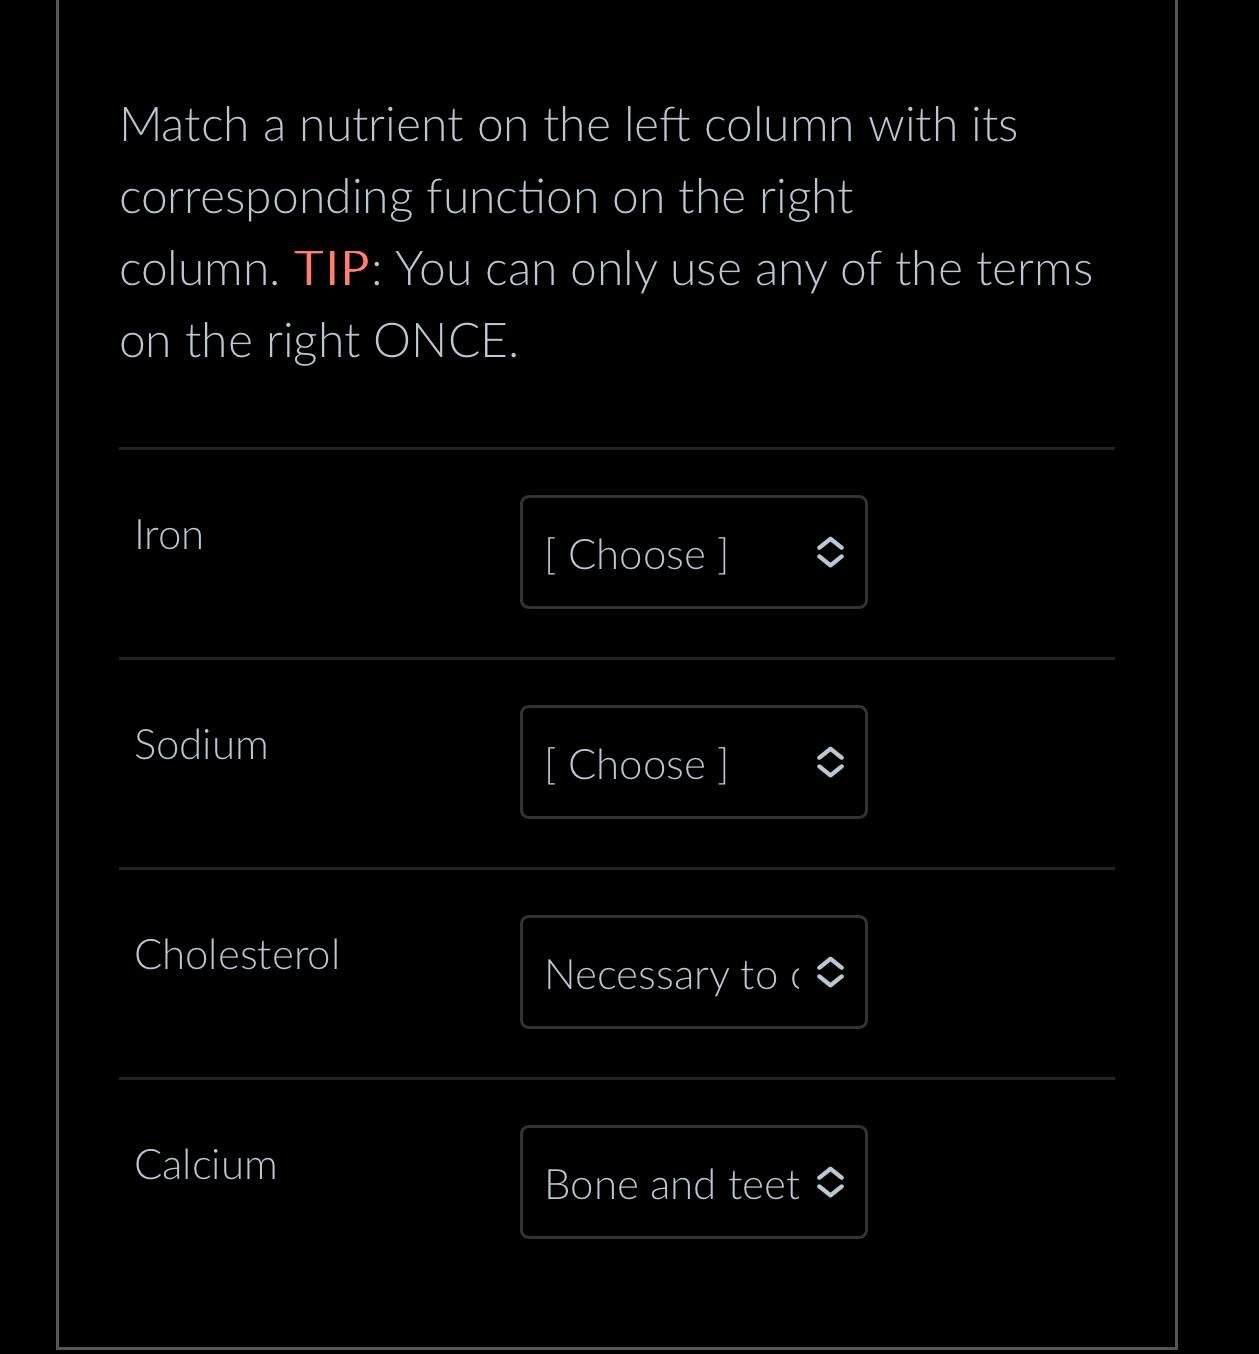Click the Cholesterol row label

pos(237,954)
